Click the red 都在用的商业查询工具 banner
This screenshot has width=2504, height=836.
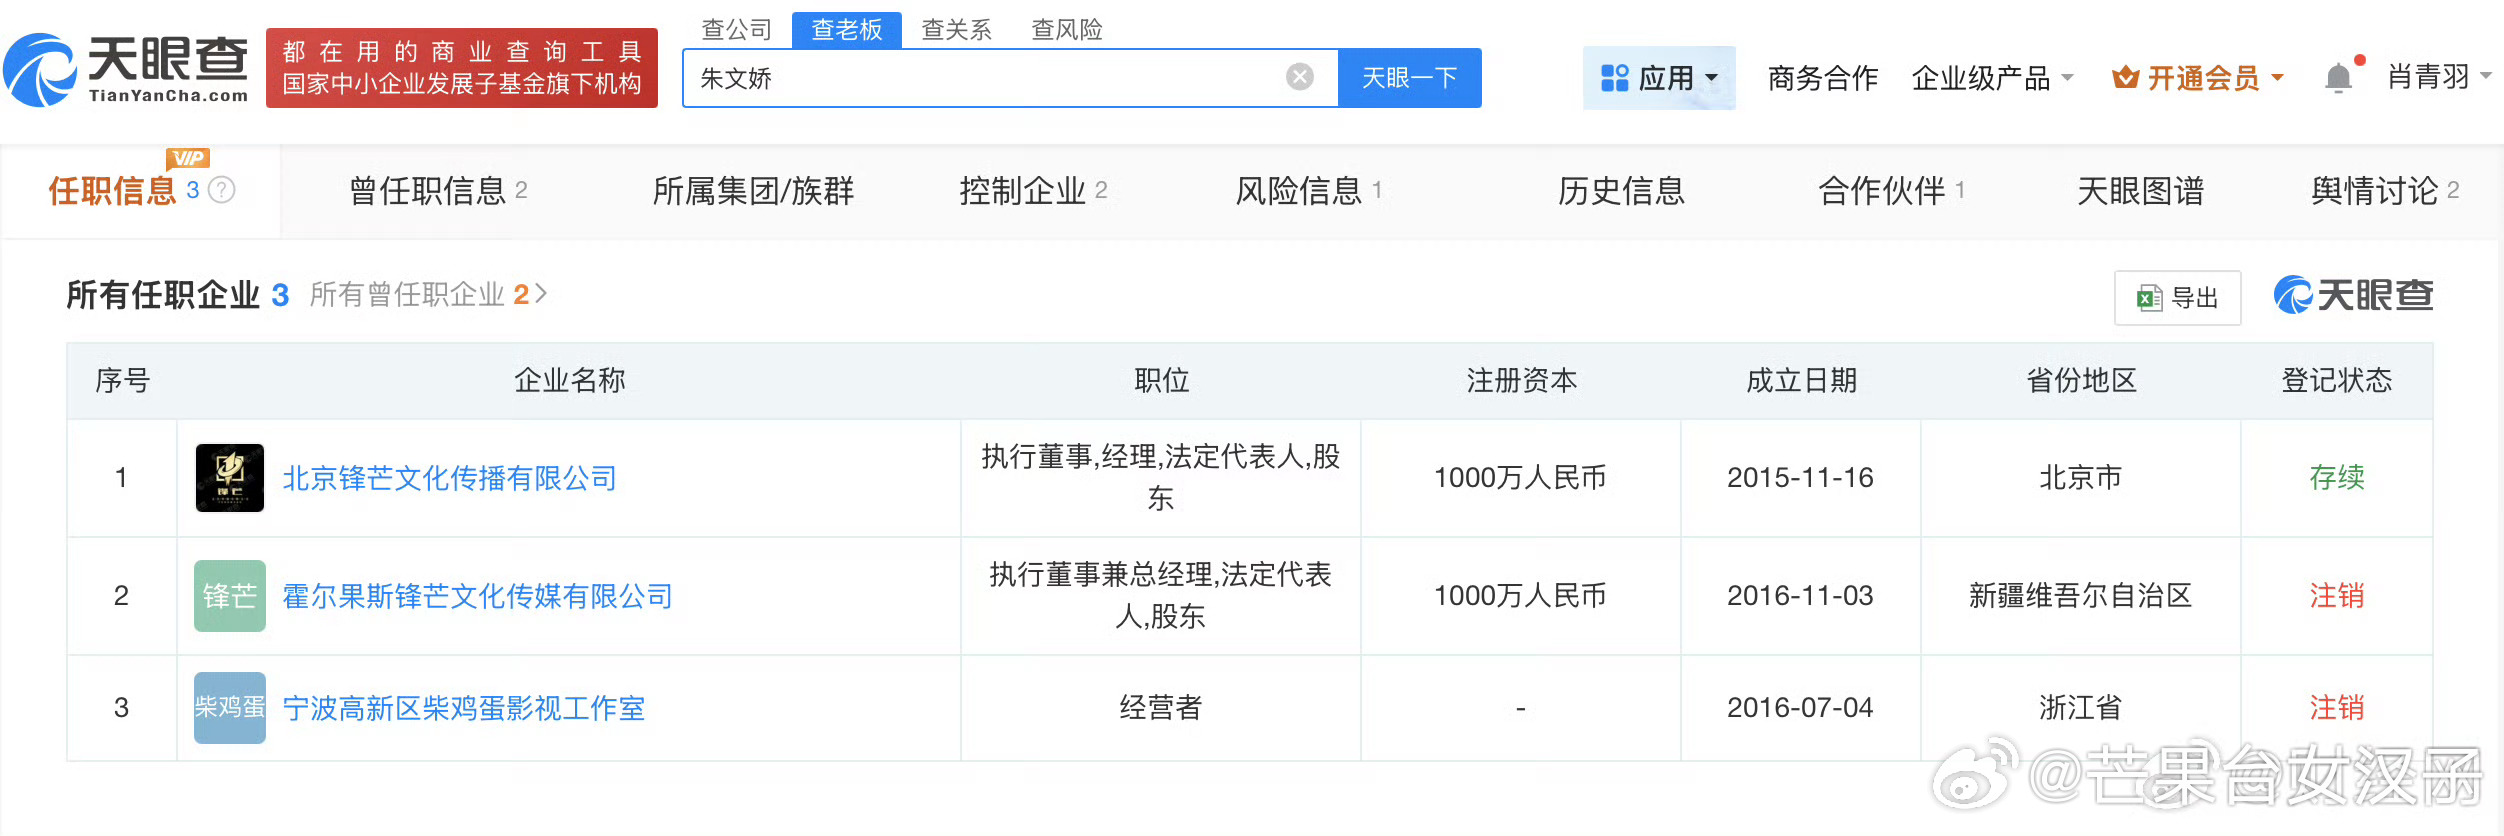pos(461,68)
